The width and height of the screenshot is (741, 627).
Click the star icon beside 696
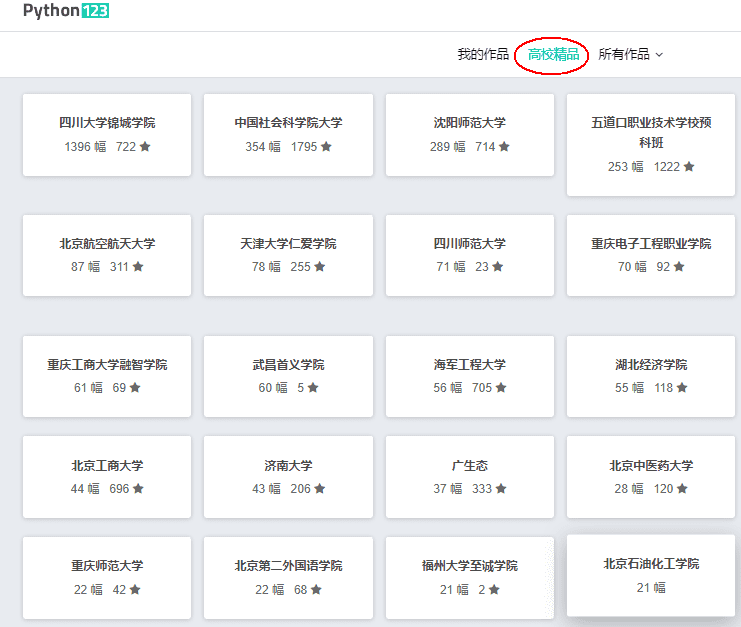138,489
